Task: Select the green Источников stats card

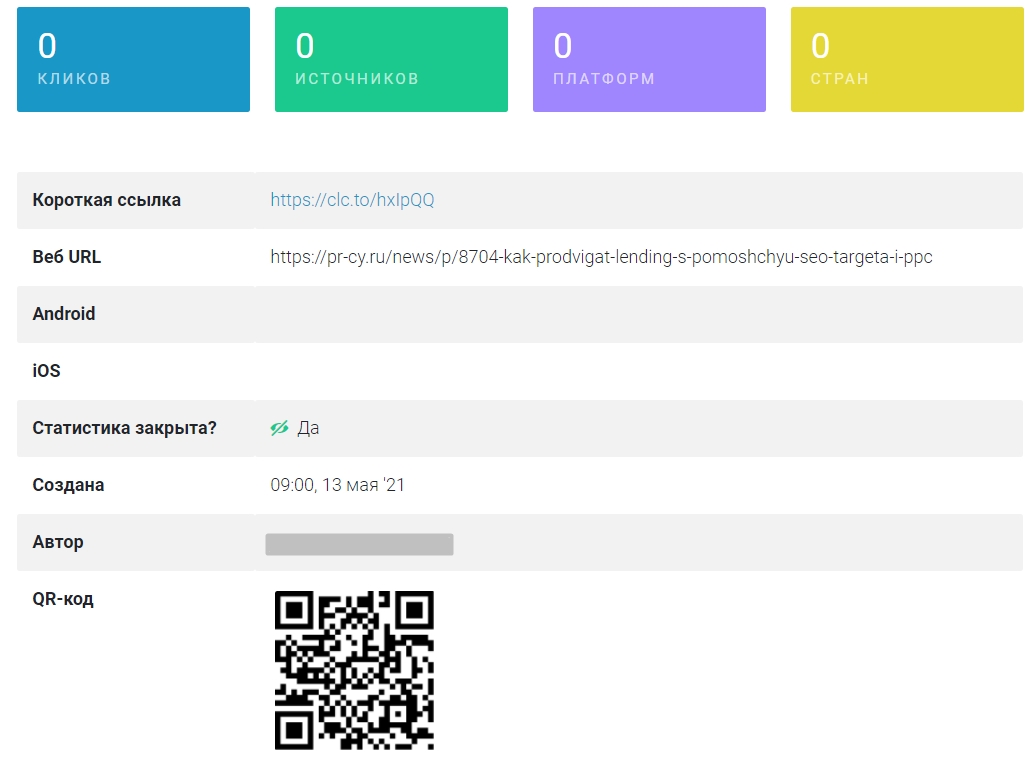Action: (391, 60)
